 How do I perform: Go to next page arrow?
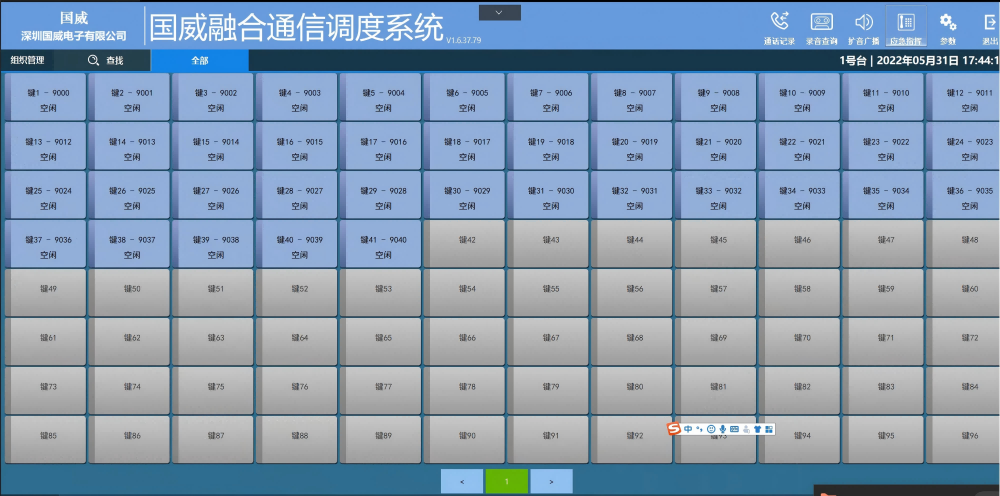(552, 481)
